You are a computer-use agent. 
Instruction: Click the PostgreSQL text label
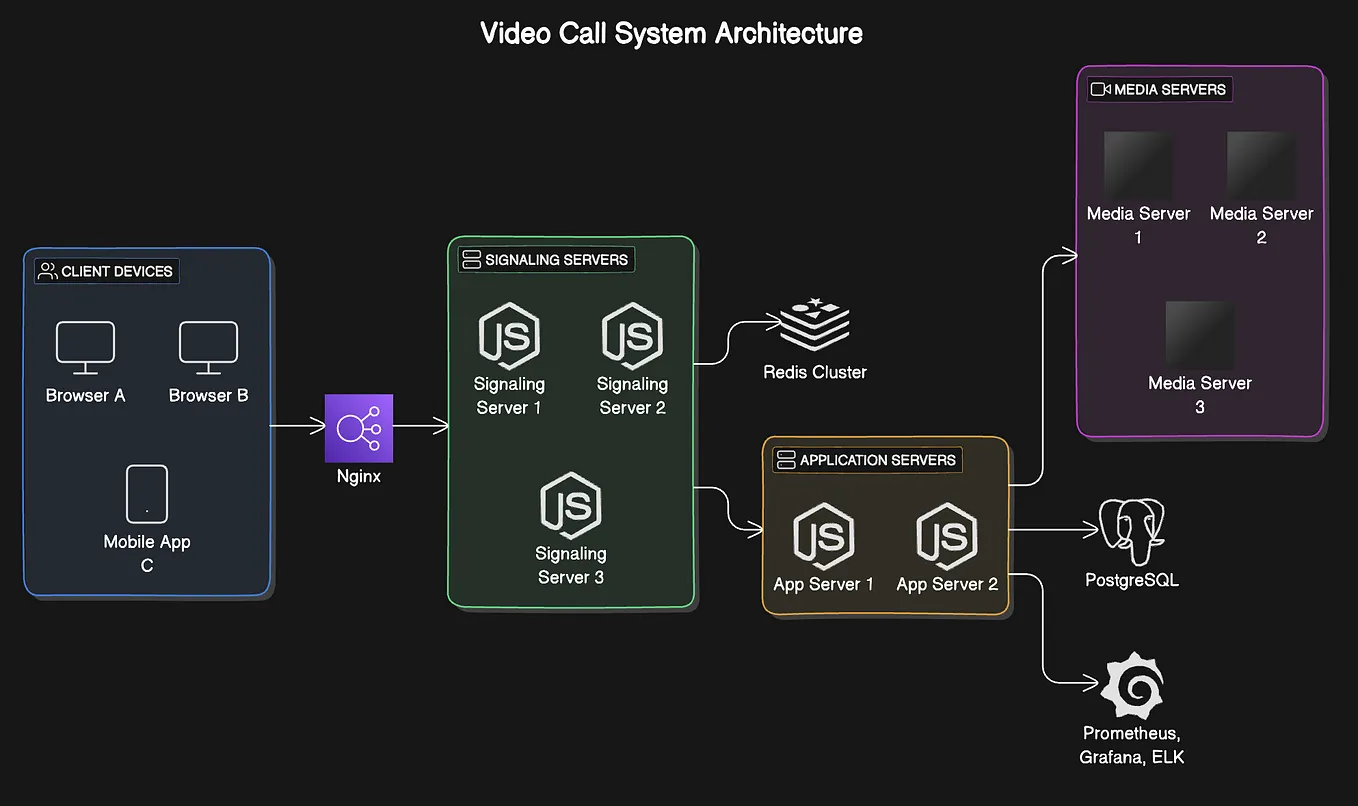(1132, 580)
